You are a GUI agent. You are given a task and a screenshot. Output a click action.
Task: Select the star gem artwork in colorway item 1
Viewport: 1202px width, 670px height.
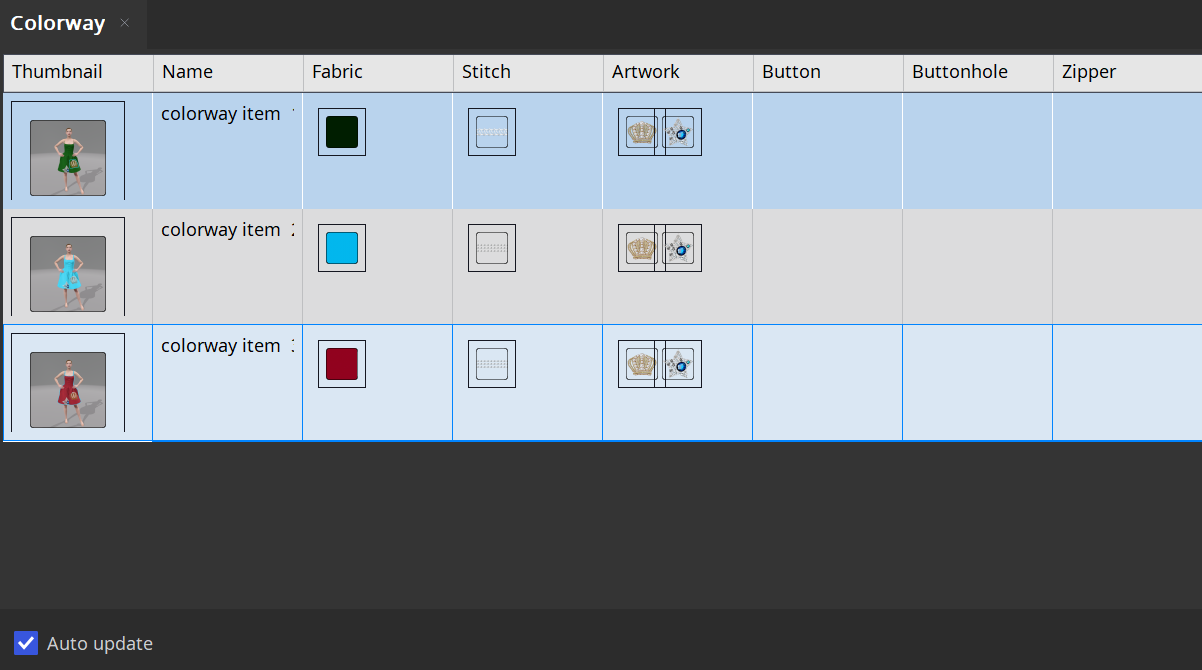[x=679, y=132]
